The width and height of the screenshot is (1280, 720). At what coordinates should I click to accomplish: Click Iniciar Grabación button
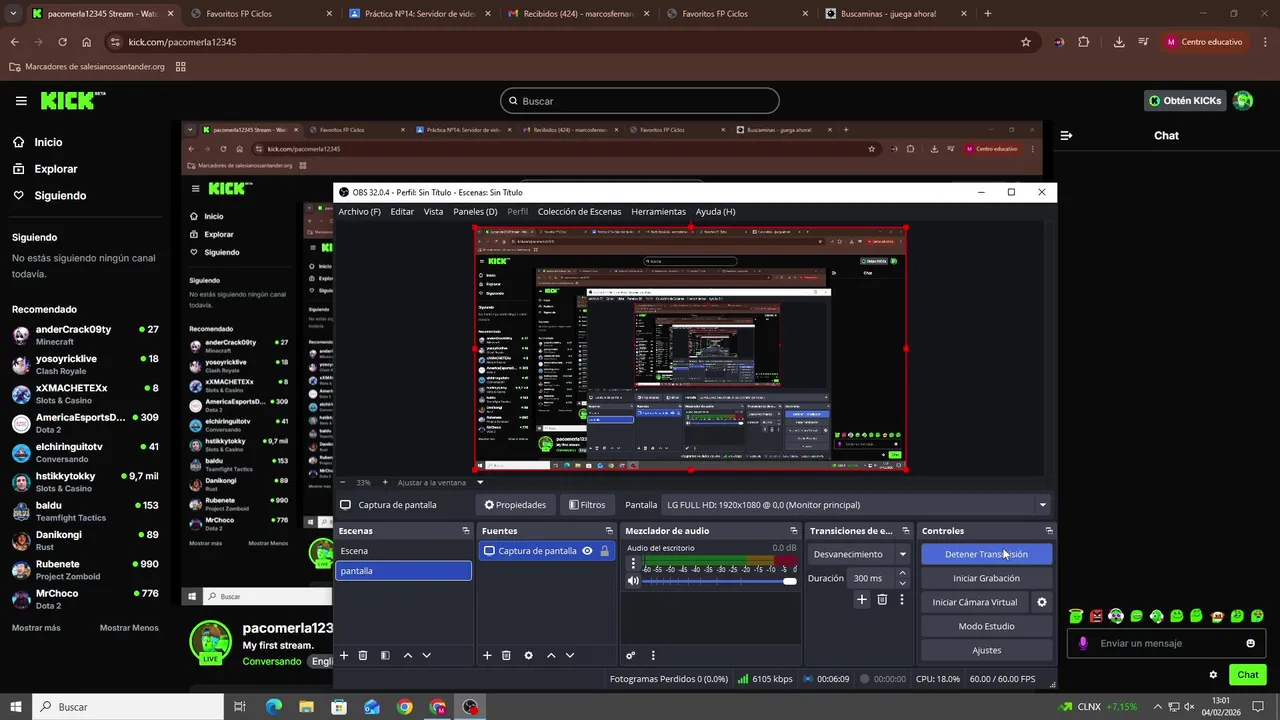click(x=986, y=578)
